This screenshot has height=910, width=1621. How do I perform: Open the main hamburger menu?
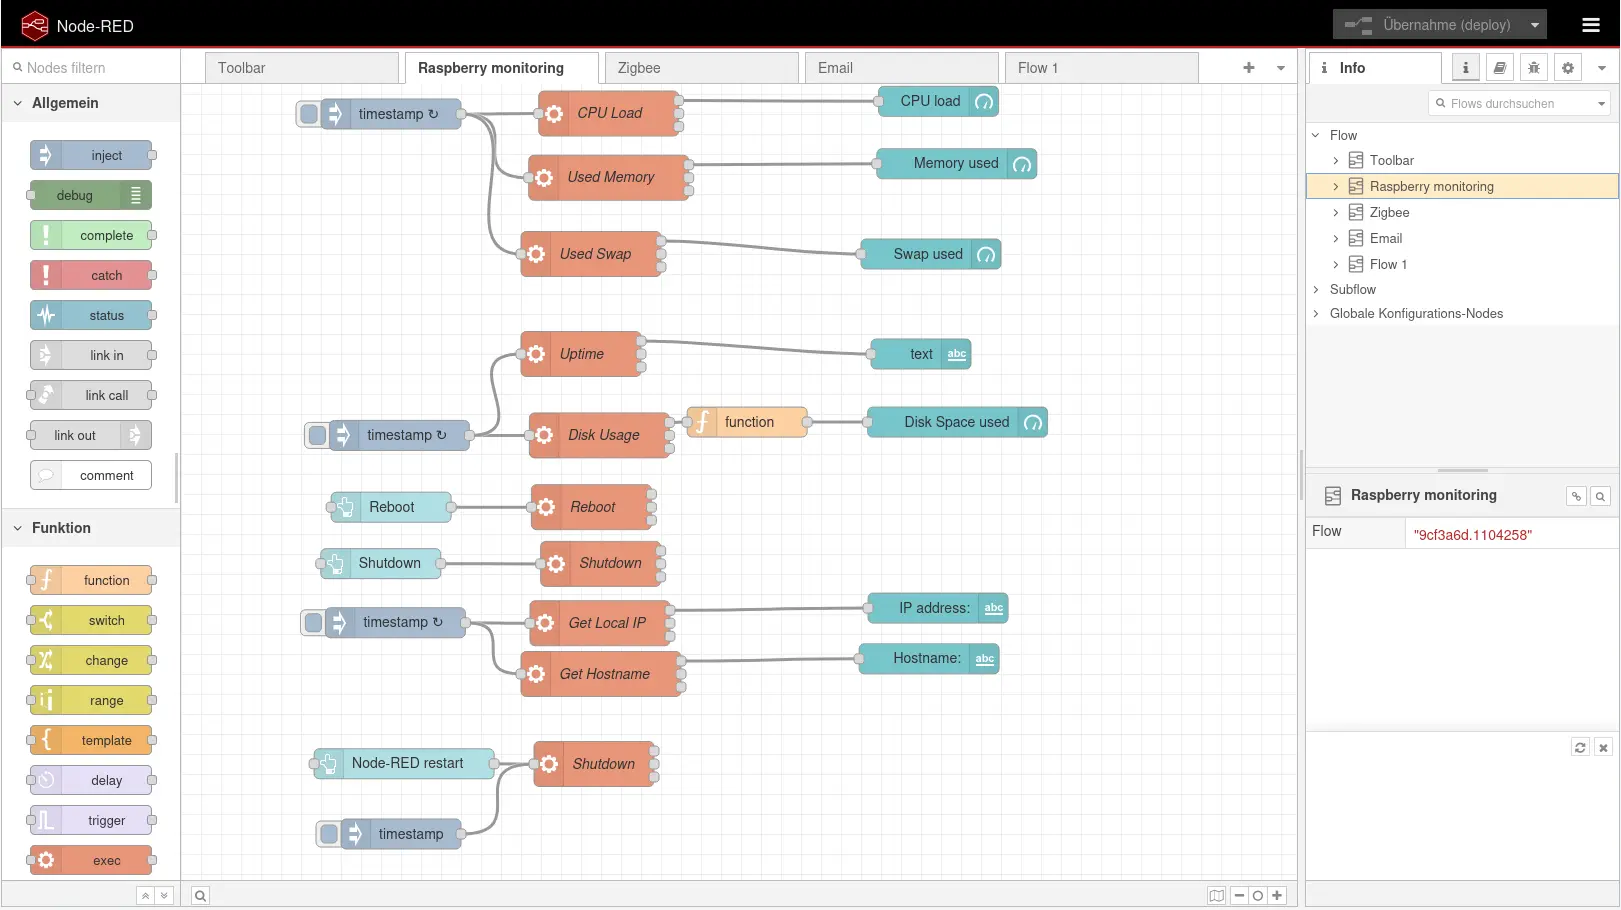pyautogui.click(x=1591, y=25)
